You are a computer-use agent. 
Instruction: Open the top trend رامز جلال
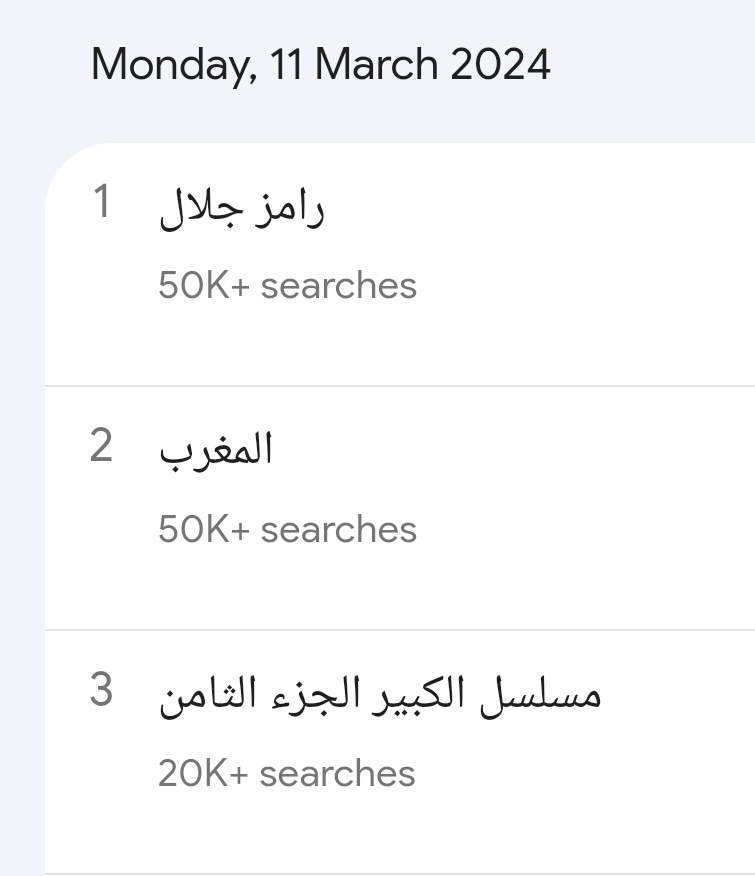241,208
